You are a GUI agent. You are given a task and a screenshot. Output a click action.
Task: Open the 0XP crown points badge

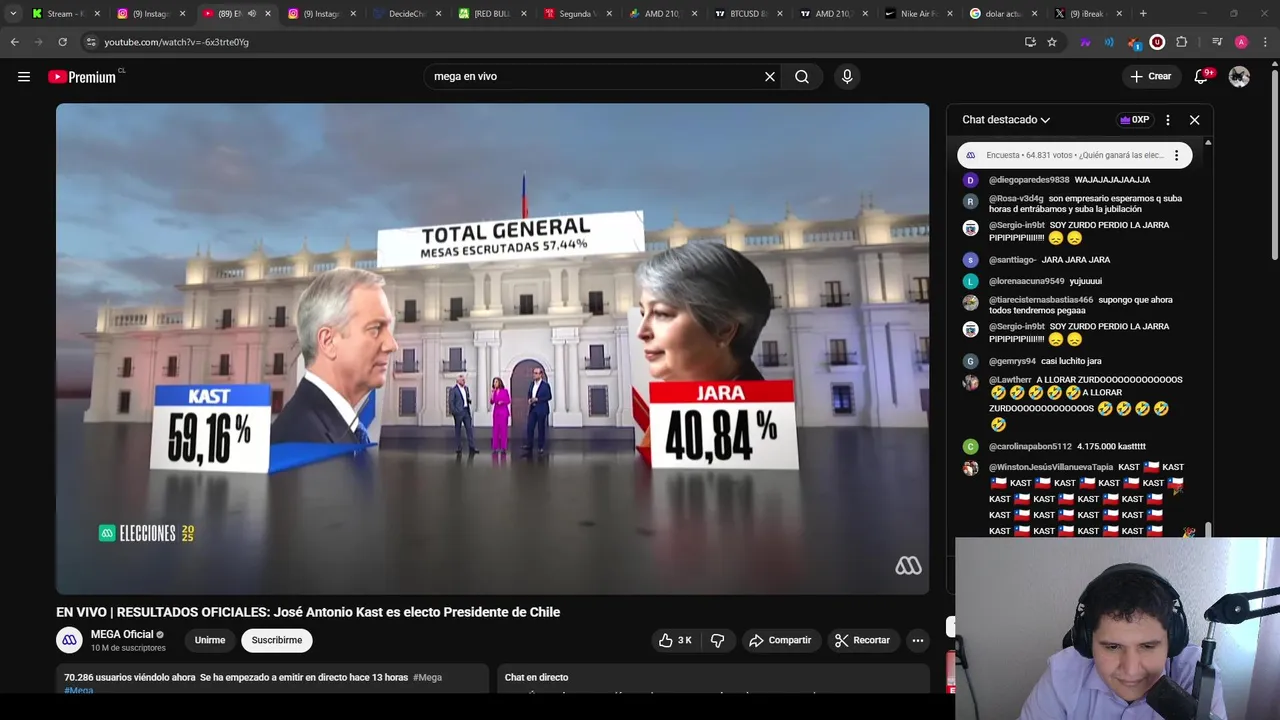pos(1134,120)
